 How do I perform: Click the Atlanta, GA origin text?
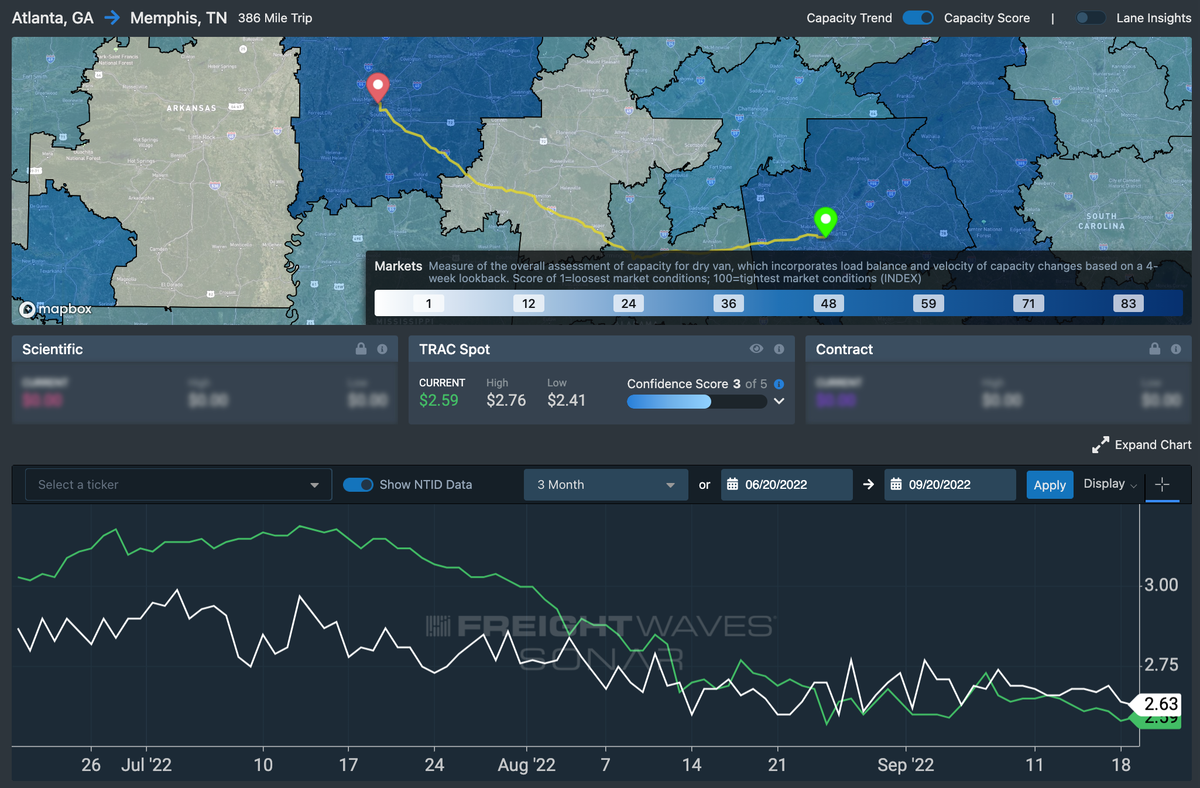[52, 18]
